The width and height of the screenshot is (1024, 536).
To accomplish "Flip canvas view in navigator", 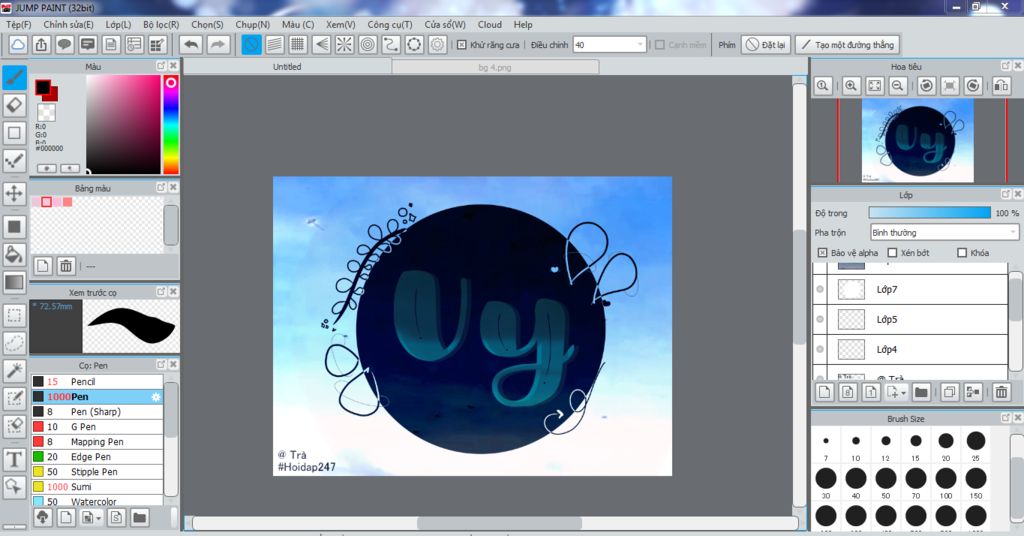I will [x=1000, y=86].
